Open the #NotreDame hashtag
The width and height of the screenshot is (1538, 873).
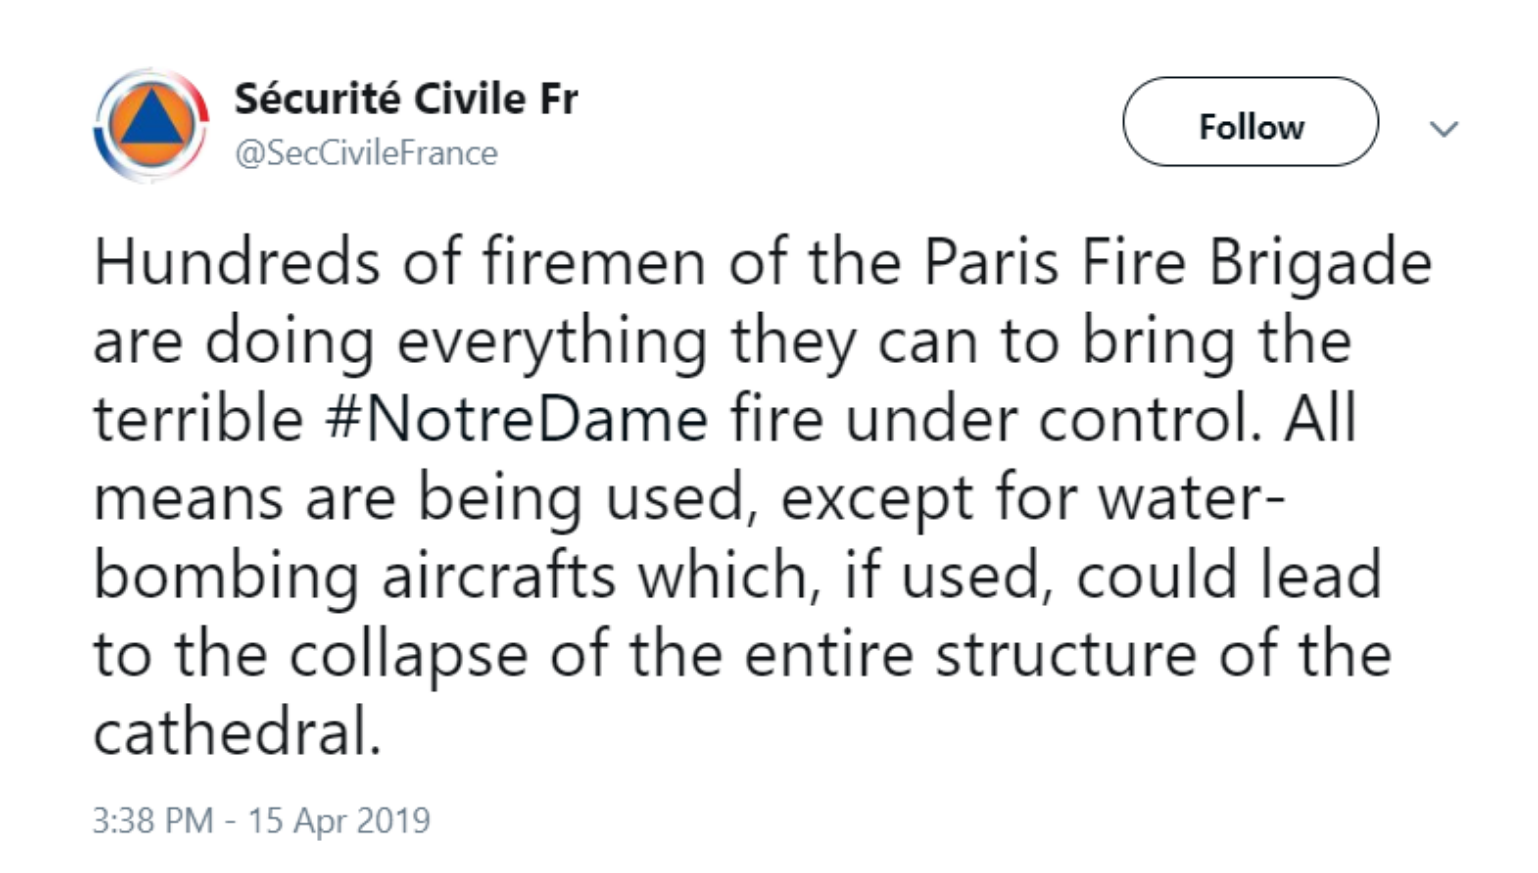pyautogui.click(x=516, y=418)
